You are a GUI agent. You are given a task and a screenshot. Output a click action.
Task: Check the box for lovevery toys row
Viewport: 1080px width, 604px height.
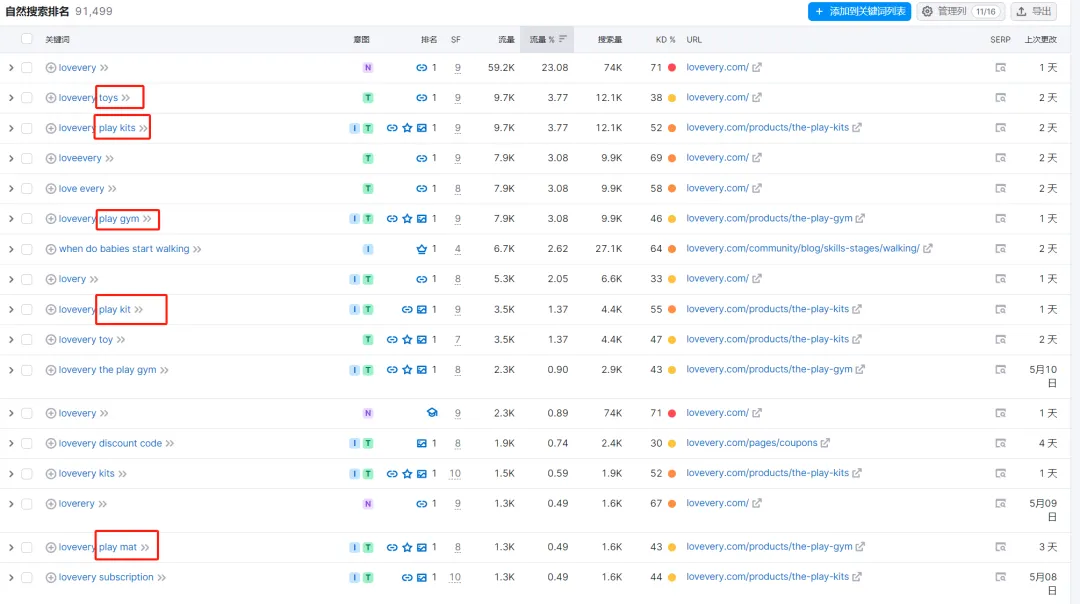(x=27, y=98)
